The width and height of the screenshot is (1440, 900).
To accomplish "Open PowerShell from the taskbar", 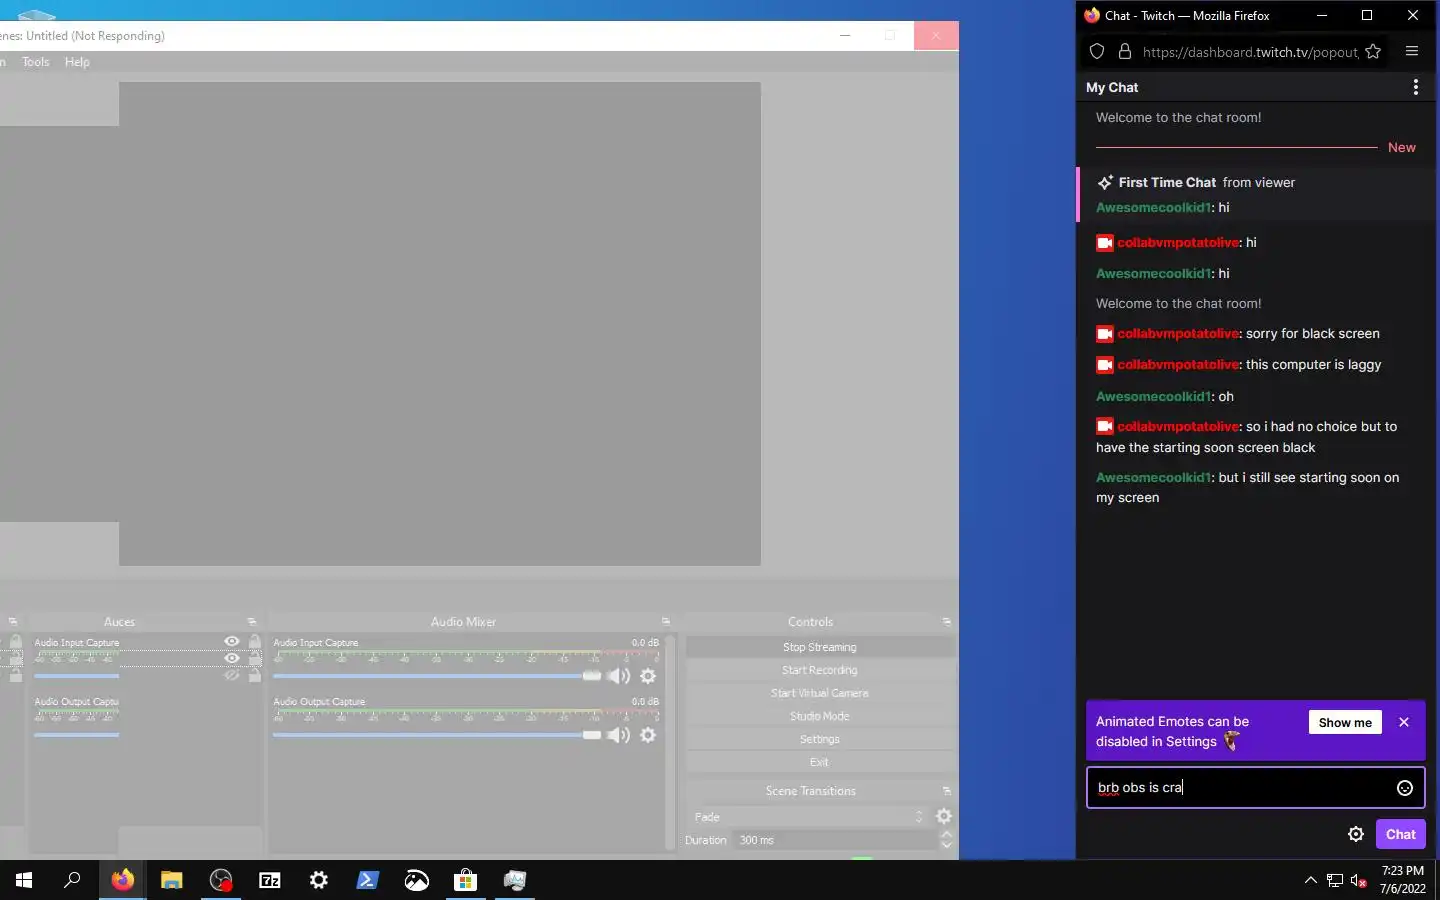I will point(368,880).
